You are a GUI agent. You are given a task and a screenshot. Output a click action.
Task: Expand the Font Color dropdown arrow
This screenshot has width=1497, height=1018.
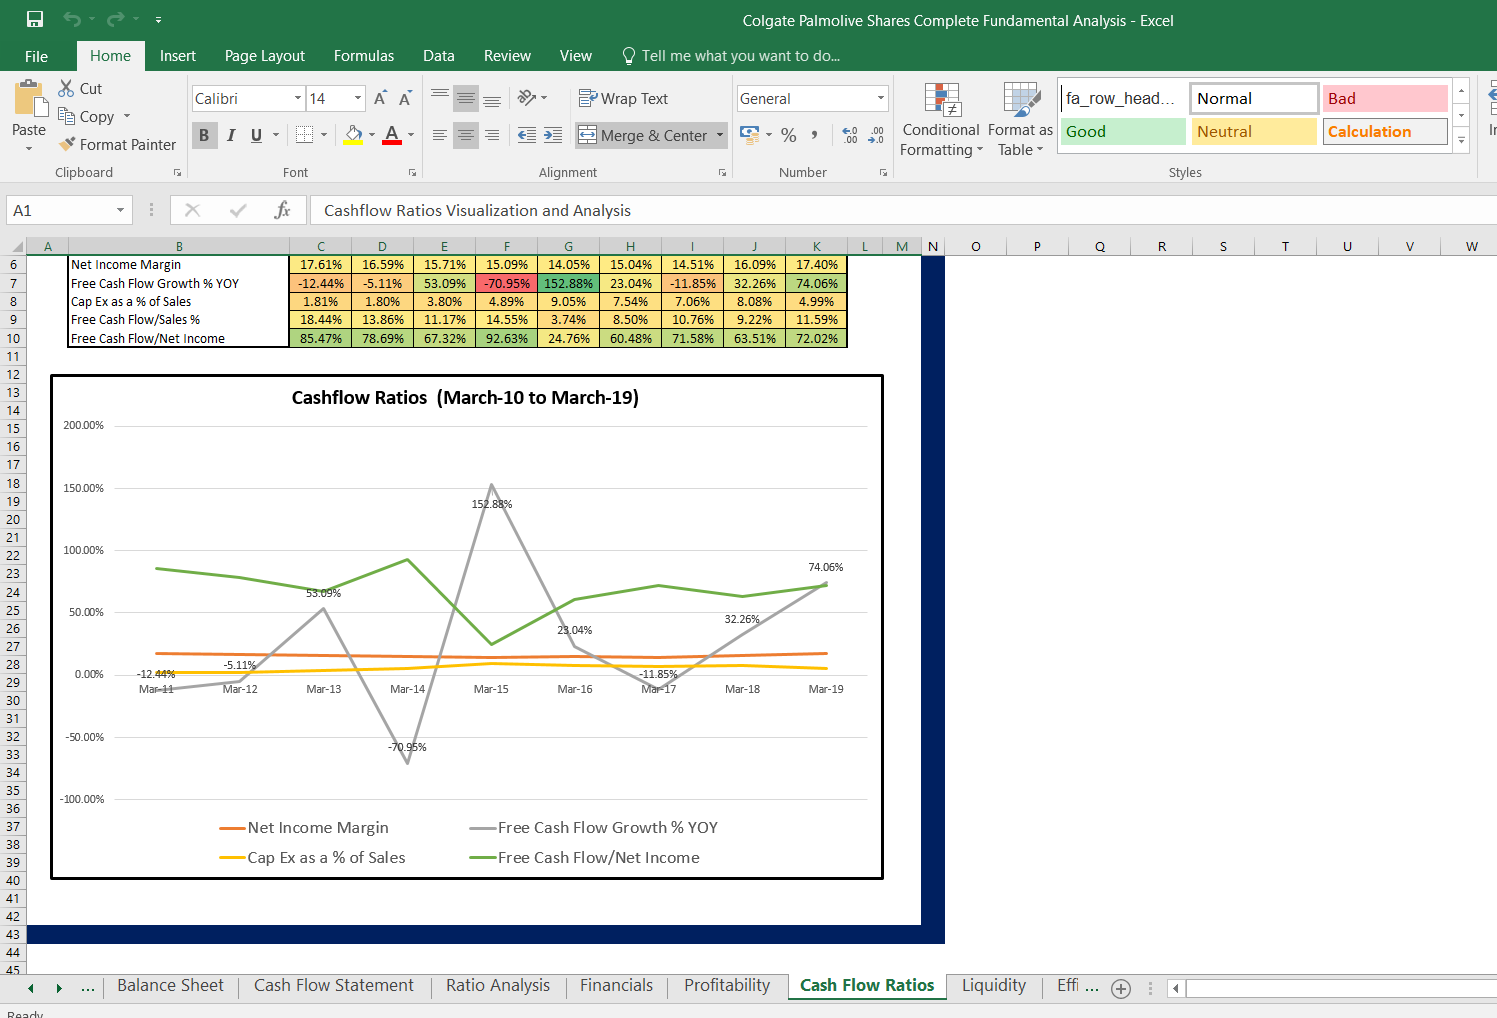411,135
